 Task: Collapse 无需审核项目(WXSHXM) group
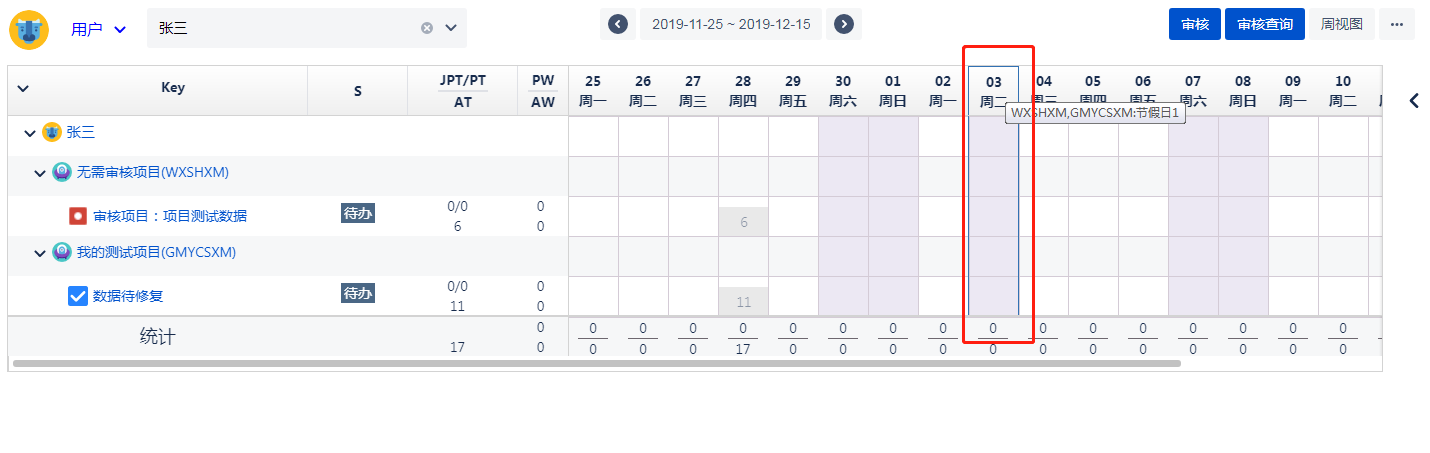click(40, 173)
